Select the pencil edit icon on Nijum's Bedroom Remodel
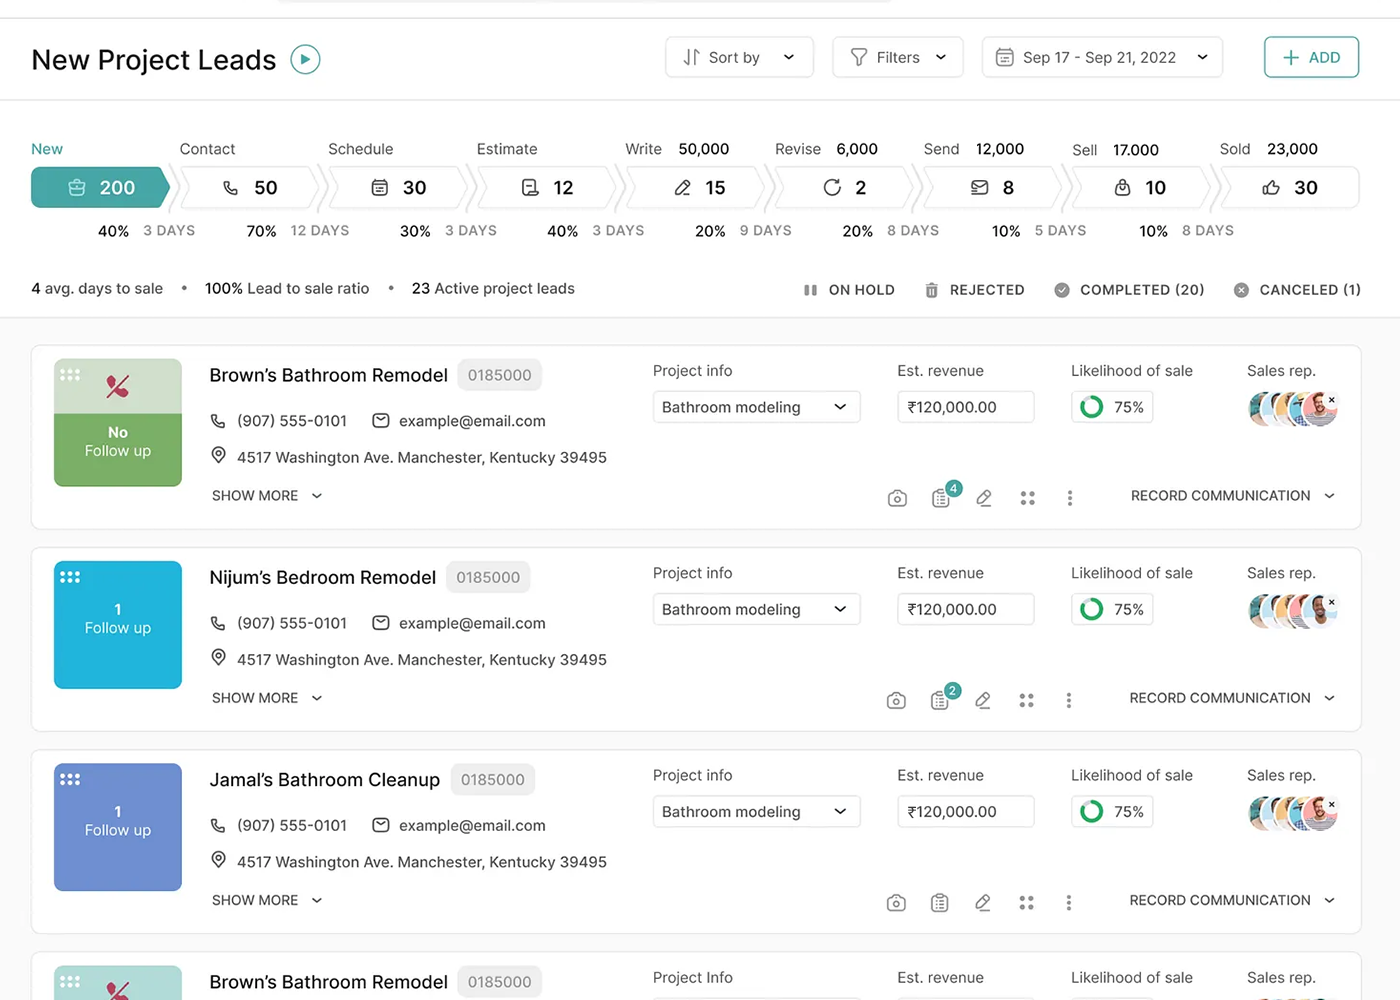Screen dimensions: 1400x1000 982,700
